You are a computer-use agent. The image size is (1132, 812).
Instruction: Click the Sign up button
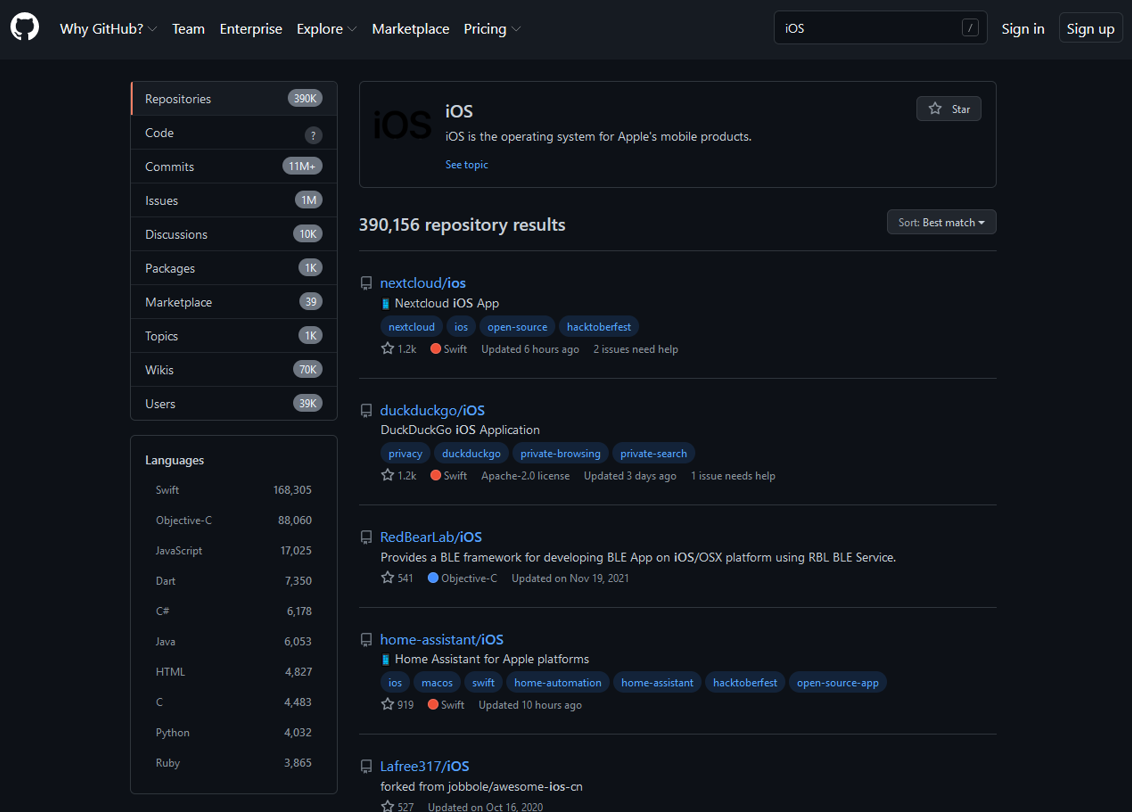(x=1090, y=28)
